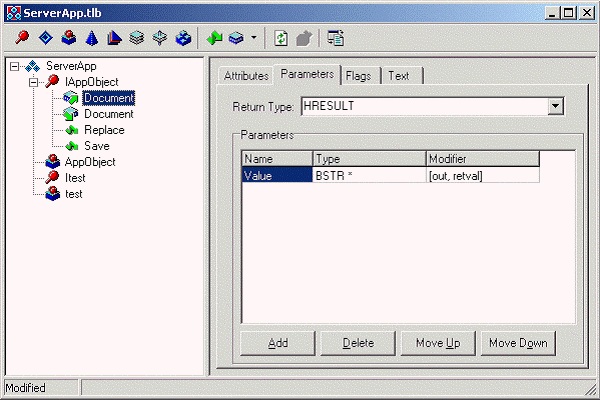Open the Flags tab
Screen dimensions: 600x400
click(359, 76)
